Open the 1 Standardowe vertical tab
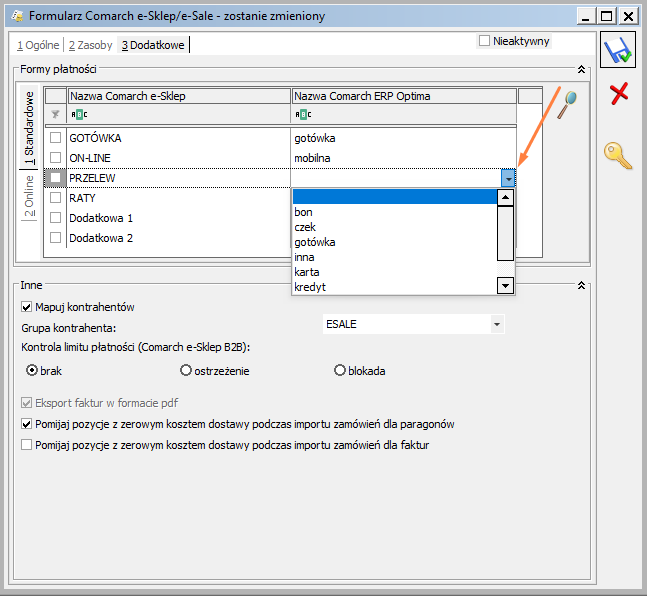The width and height of the screenshot is (647, 596). [29, 128]
